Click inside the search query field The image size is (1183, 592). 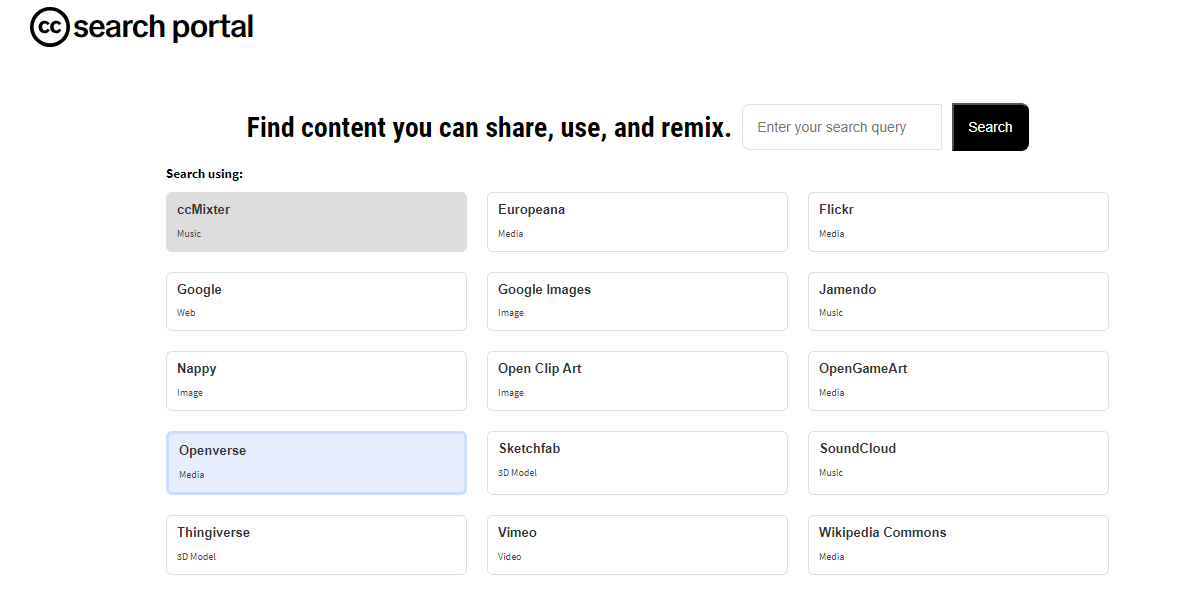(841, 127)
